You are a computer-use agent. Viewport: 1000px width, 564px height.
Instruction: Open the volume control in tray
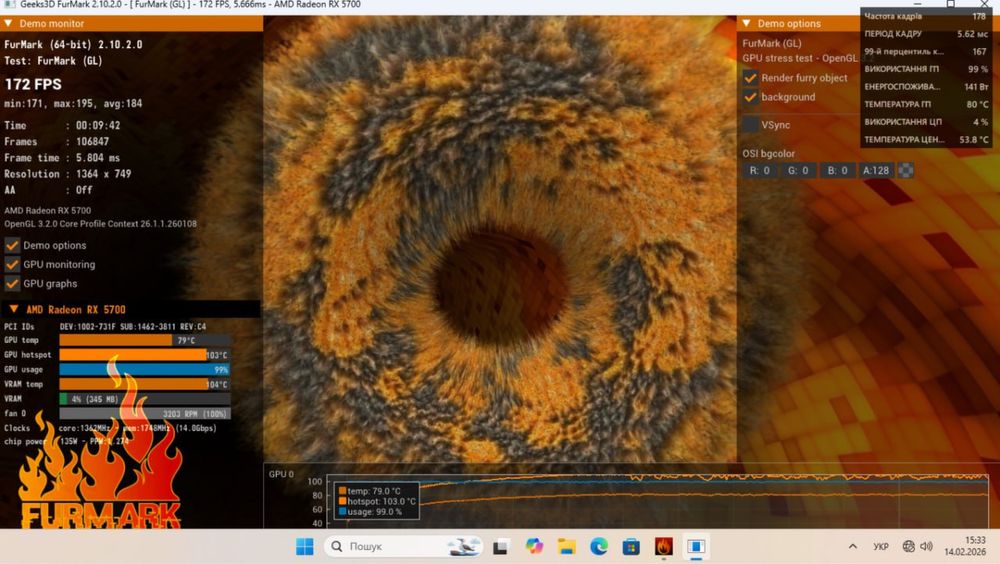[x=927, y=547]
